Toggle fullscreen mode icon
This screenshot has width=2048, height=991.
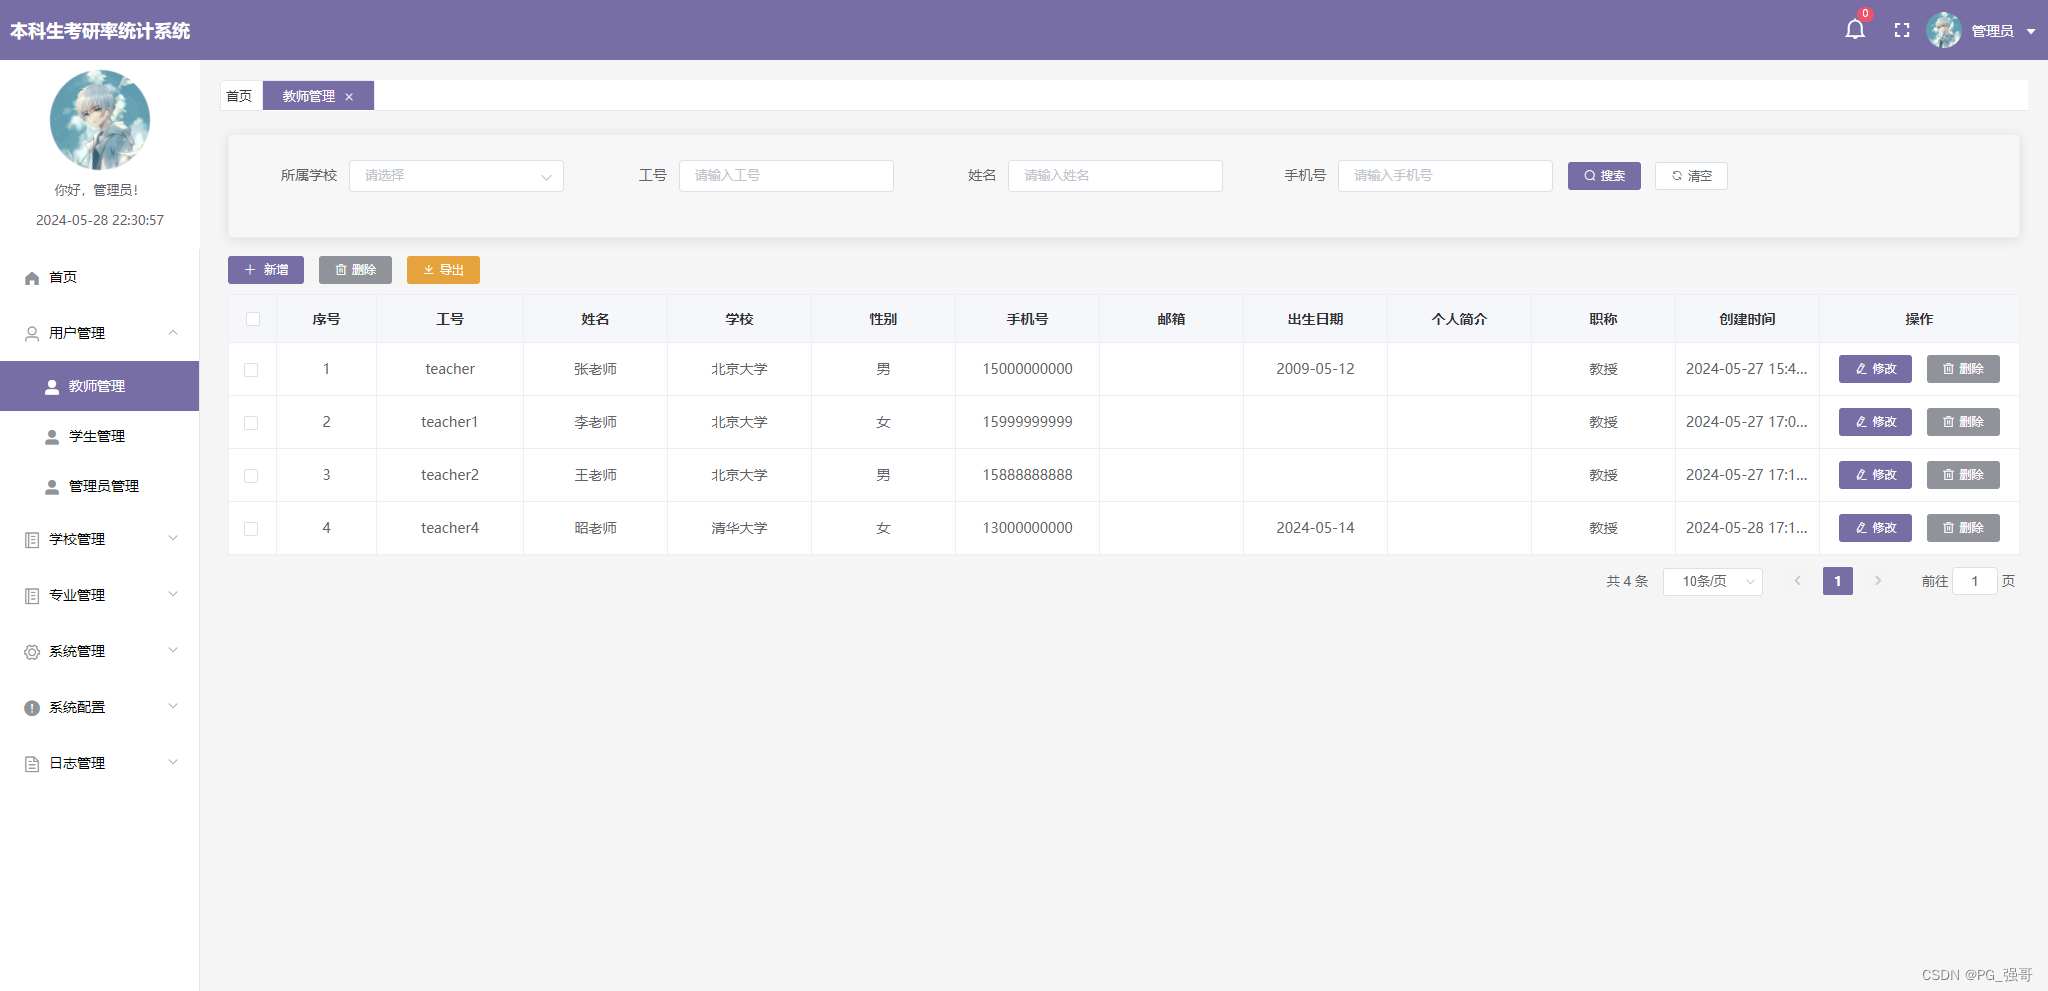click(x=1902, y=31)
